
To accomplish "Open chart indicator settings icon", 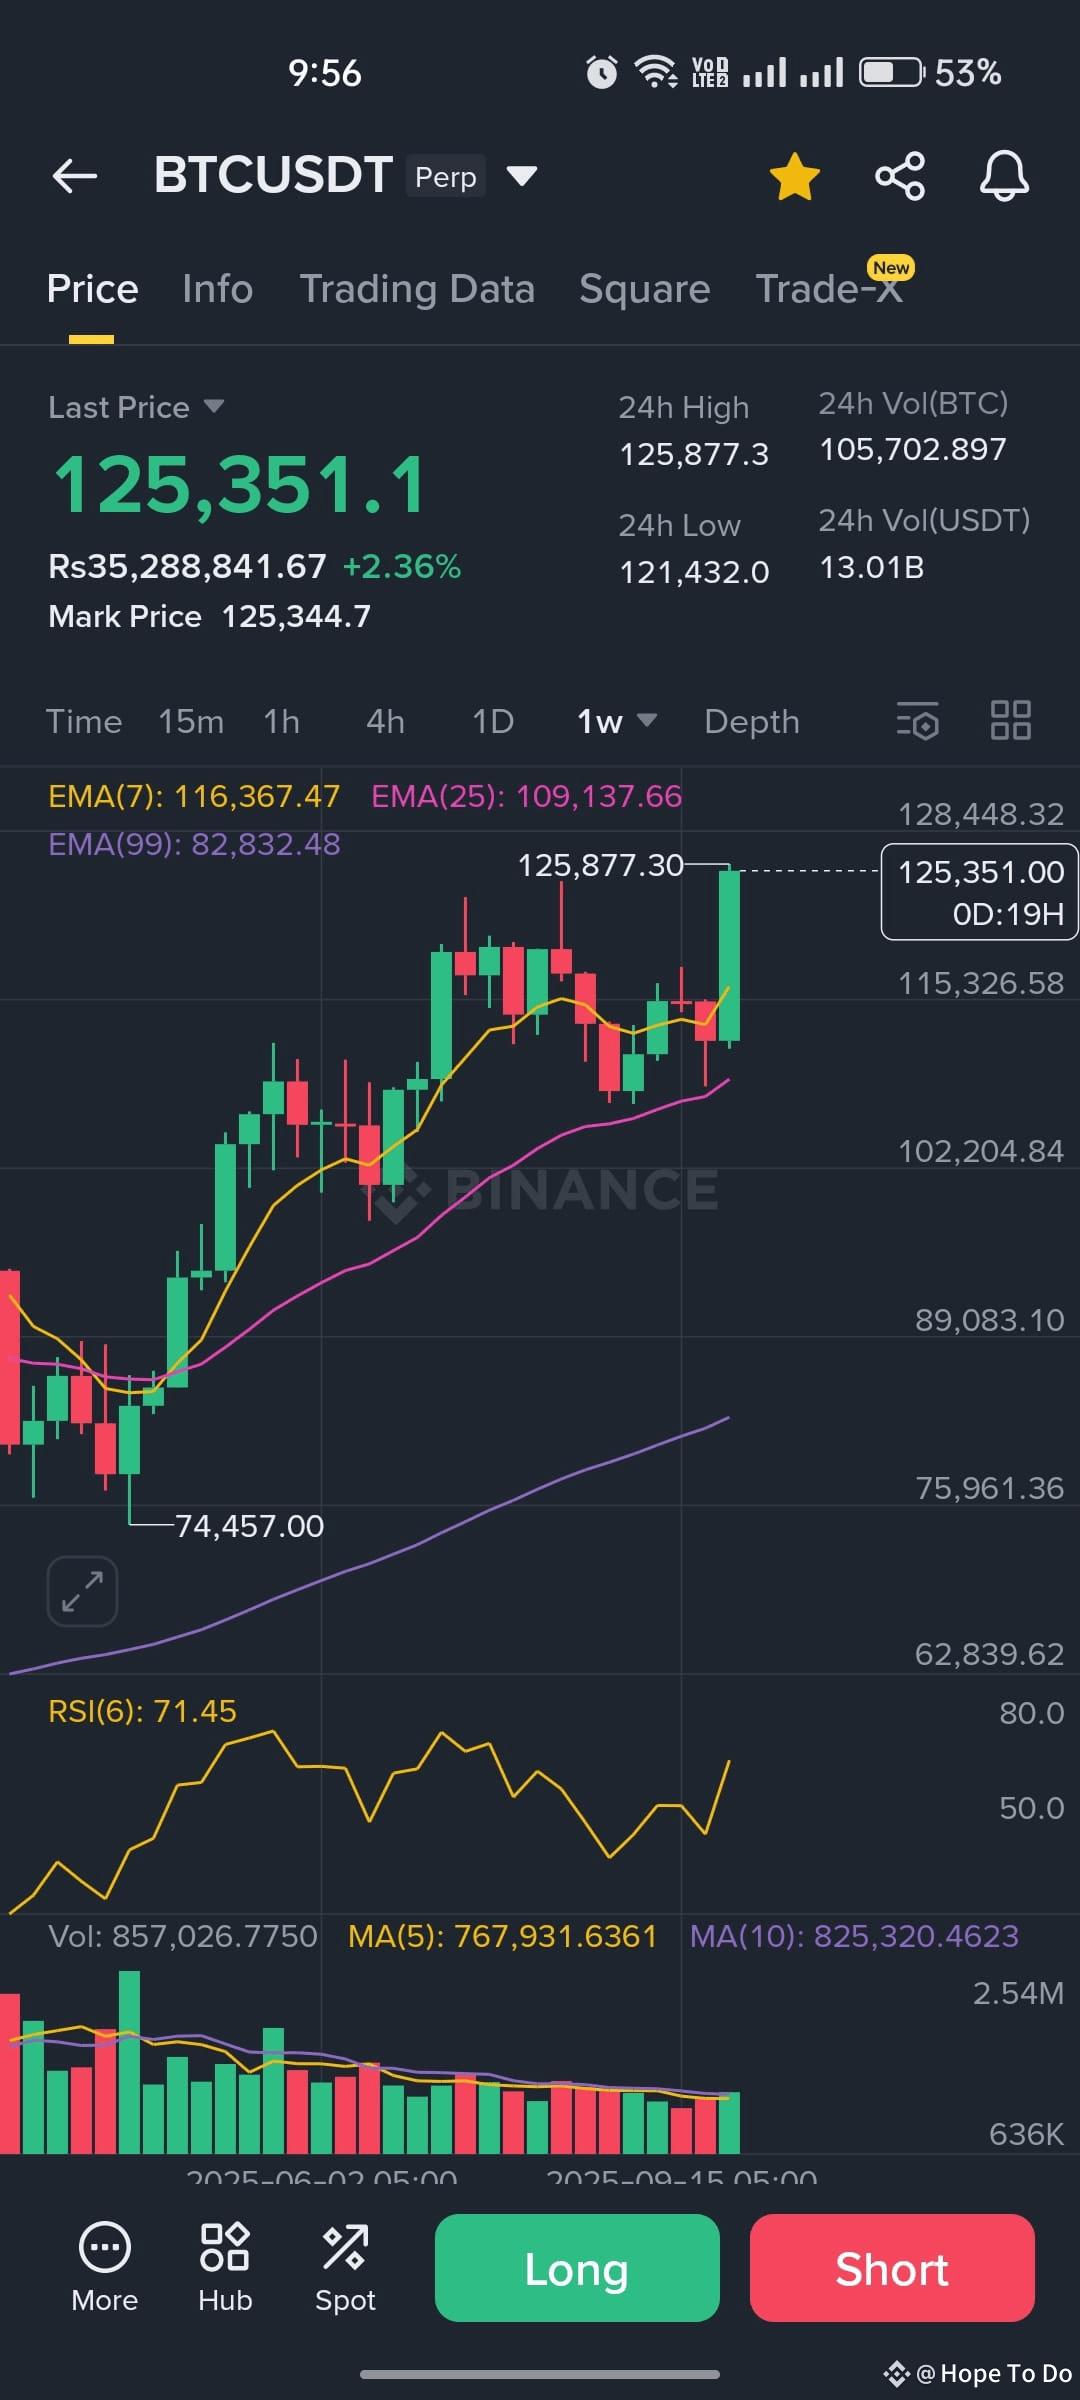I will click(918, 720).
